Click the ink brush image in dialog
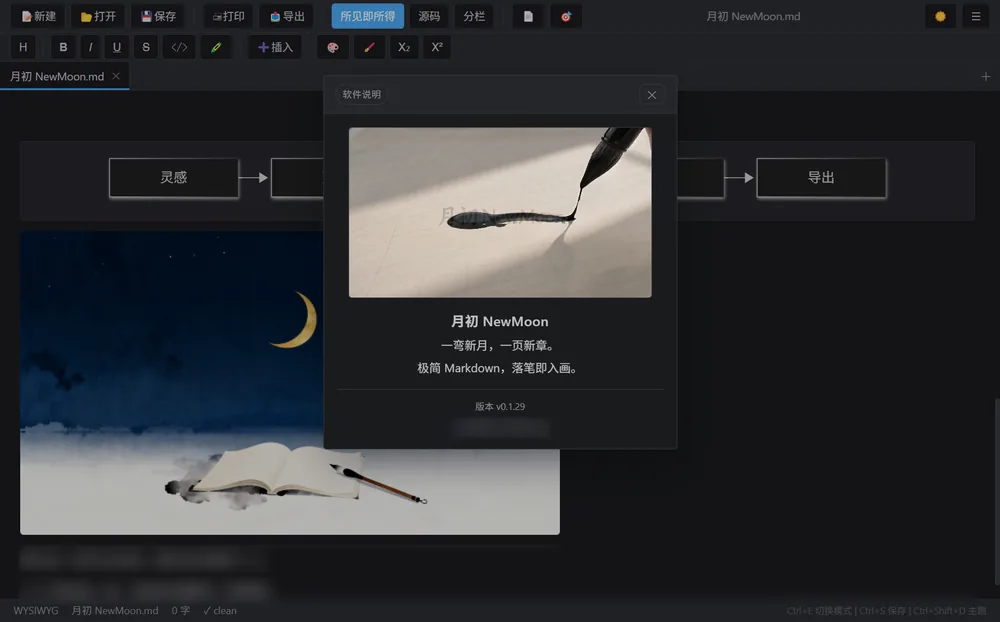 500,212
